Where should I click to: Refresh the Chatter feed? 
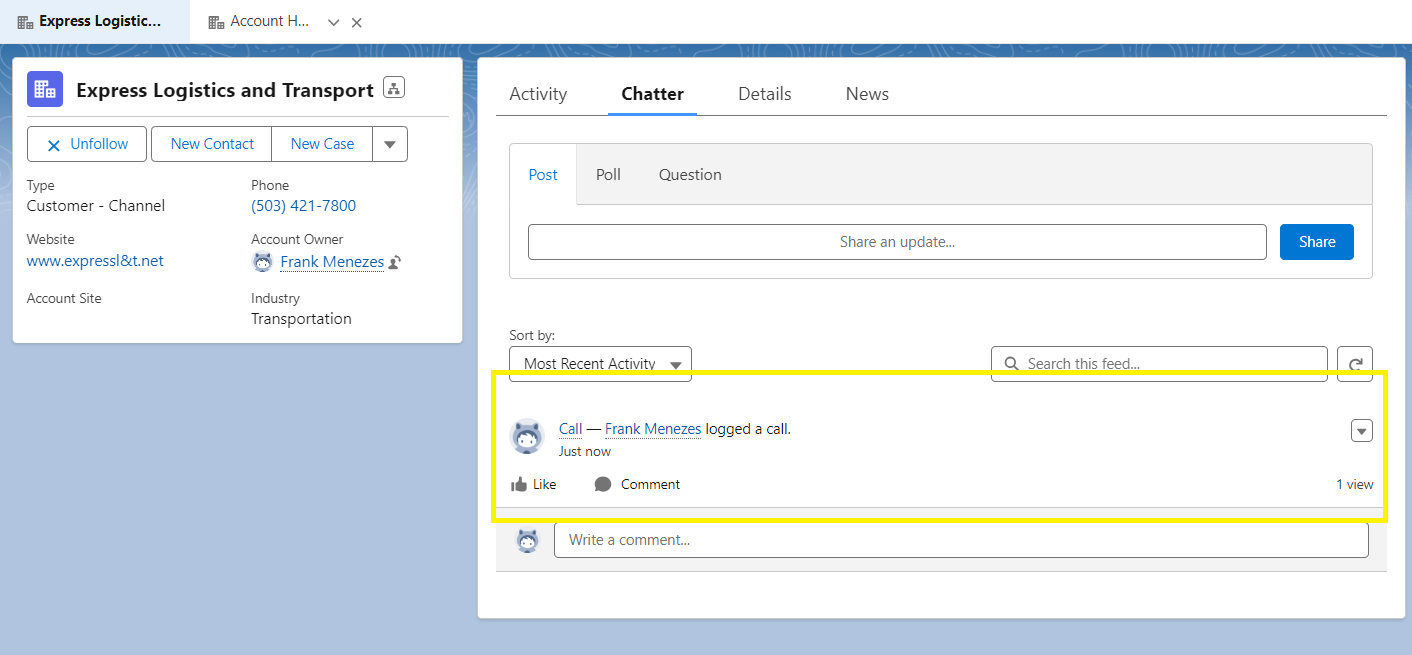coord(1355,364)
